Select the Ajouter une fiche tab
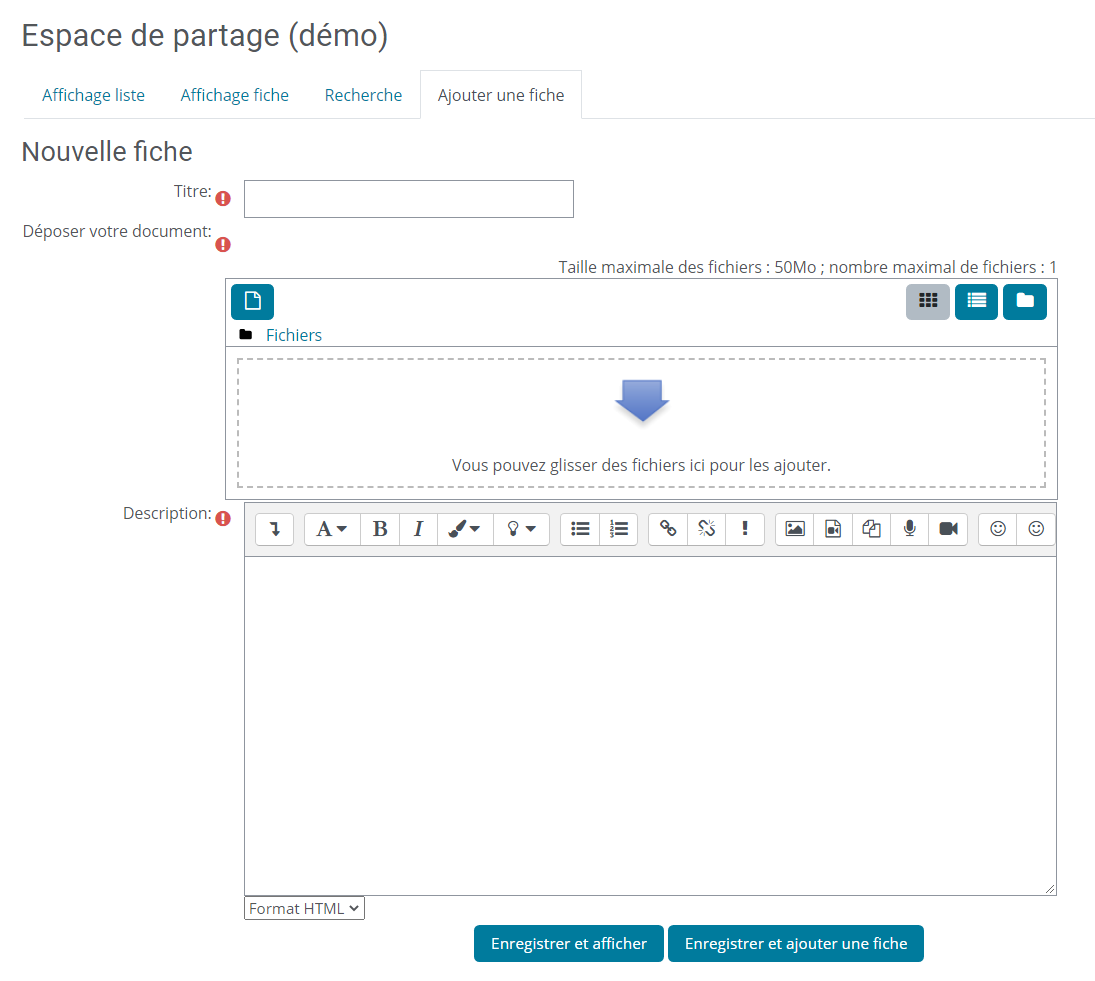The height and width of the screenshot is (981, 1095). pyautogui.click(x=501, y=95)
